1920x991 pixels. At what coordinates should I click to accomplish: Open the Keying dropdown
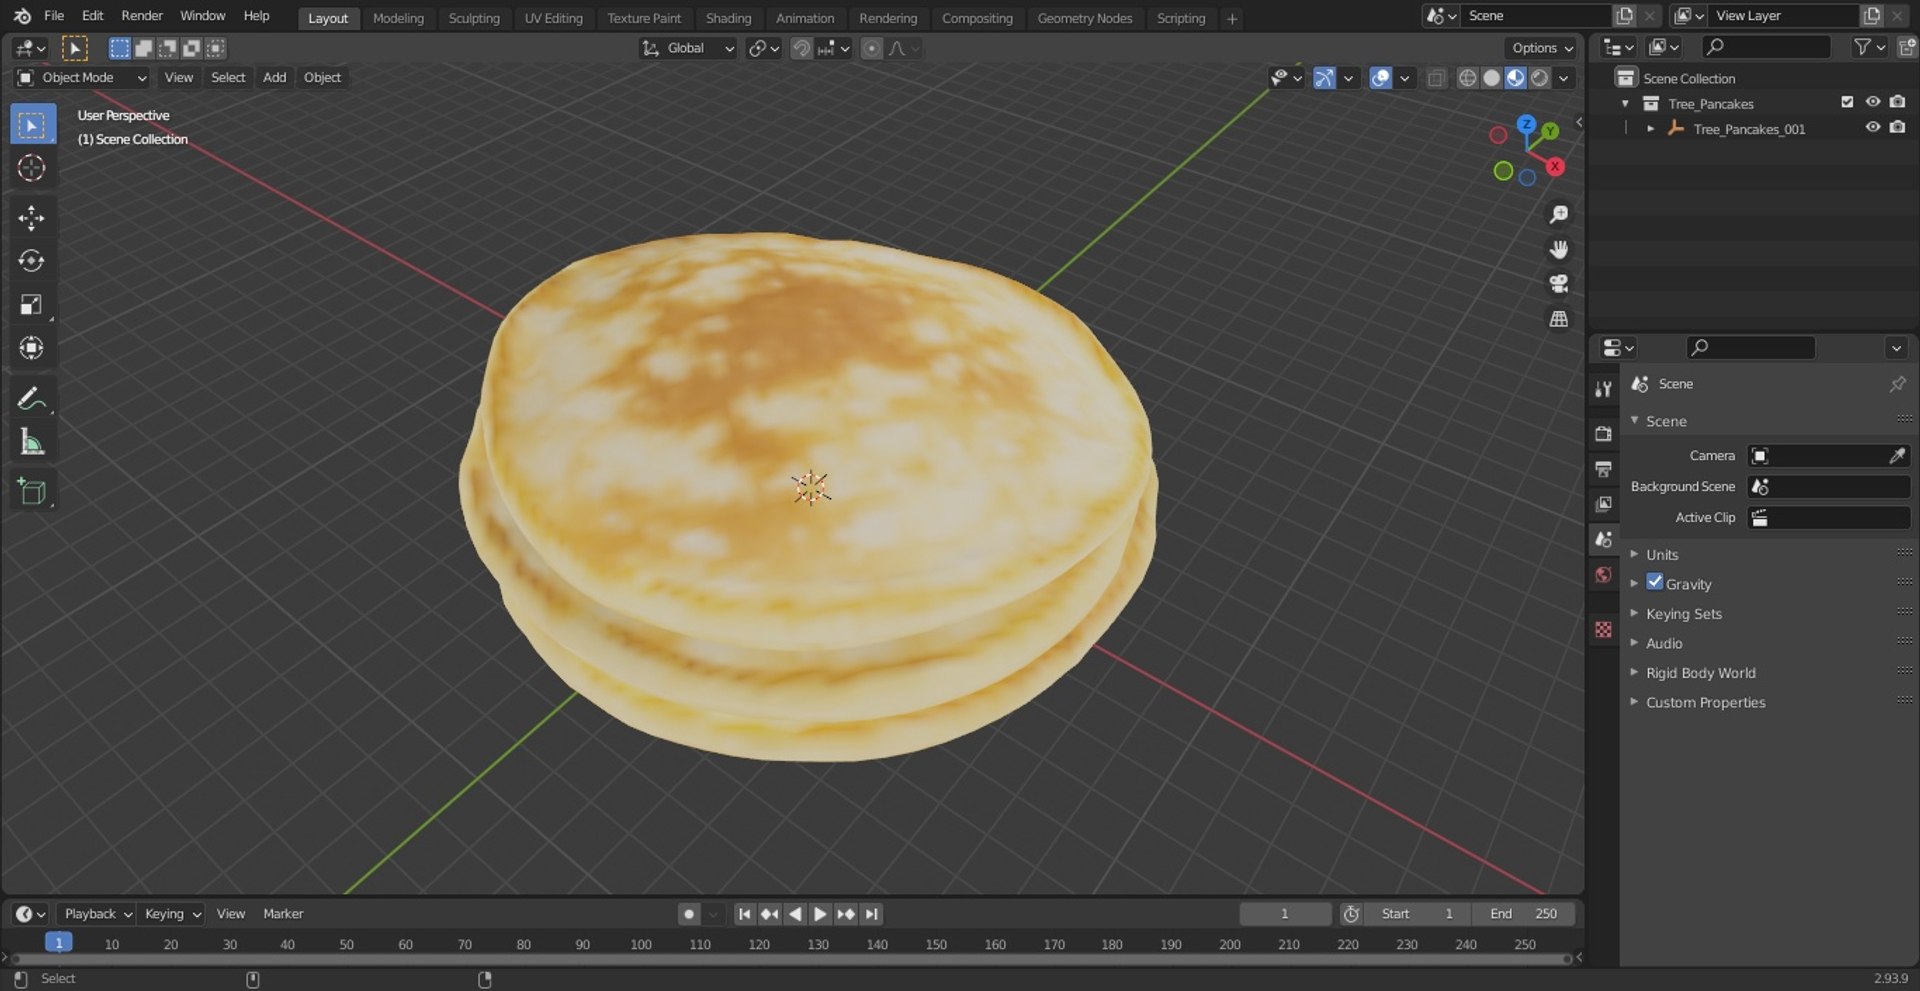point(172,914)
